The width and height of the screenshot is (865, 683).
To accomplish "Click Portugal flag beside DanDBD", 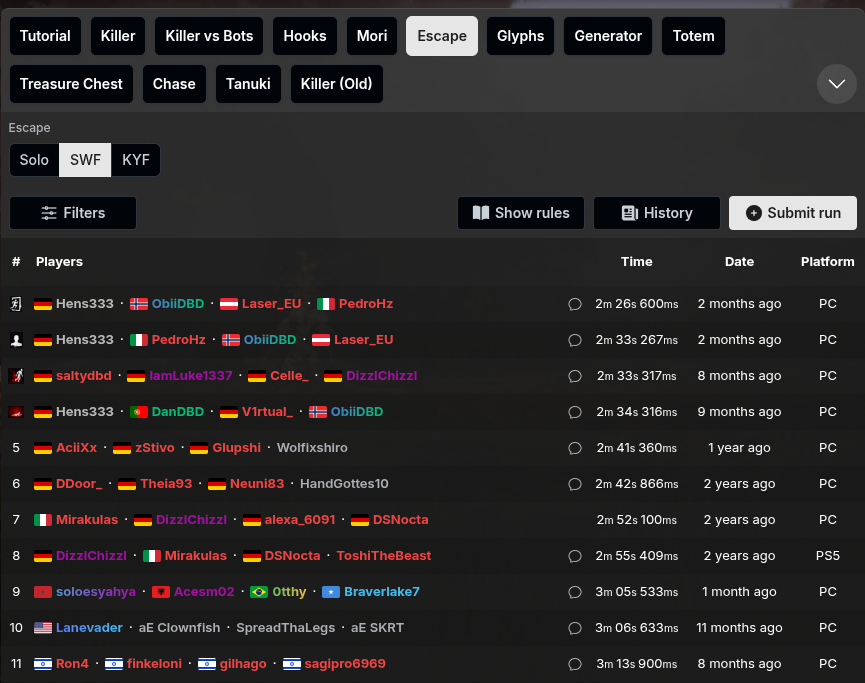I will (138, 412).
